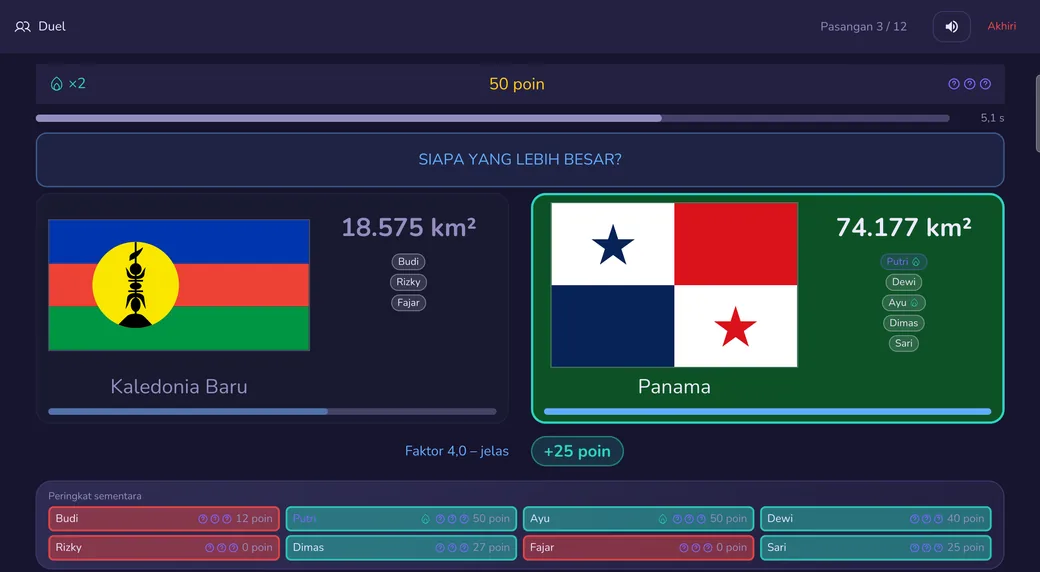The height and width of the screenshot is (572, 1040).
Task: Click the Dewi row in the ranking
Action: [876, 519]
